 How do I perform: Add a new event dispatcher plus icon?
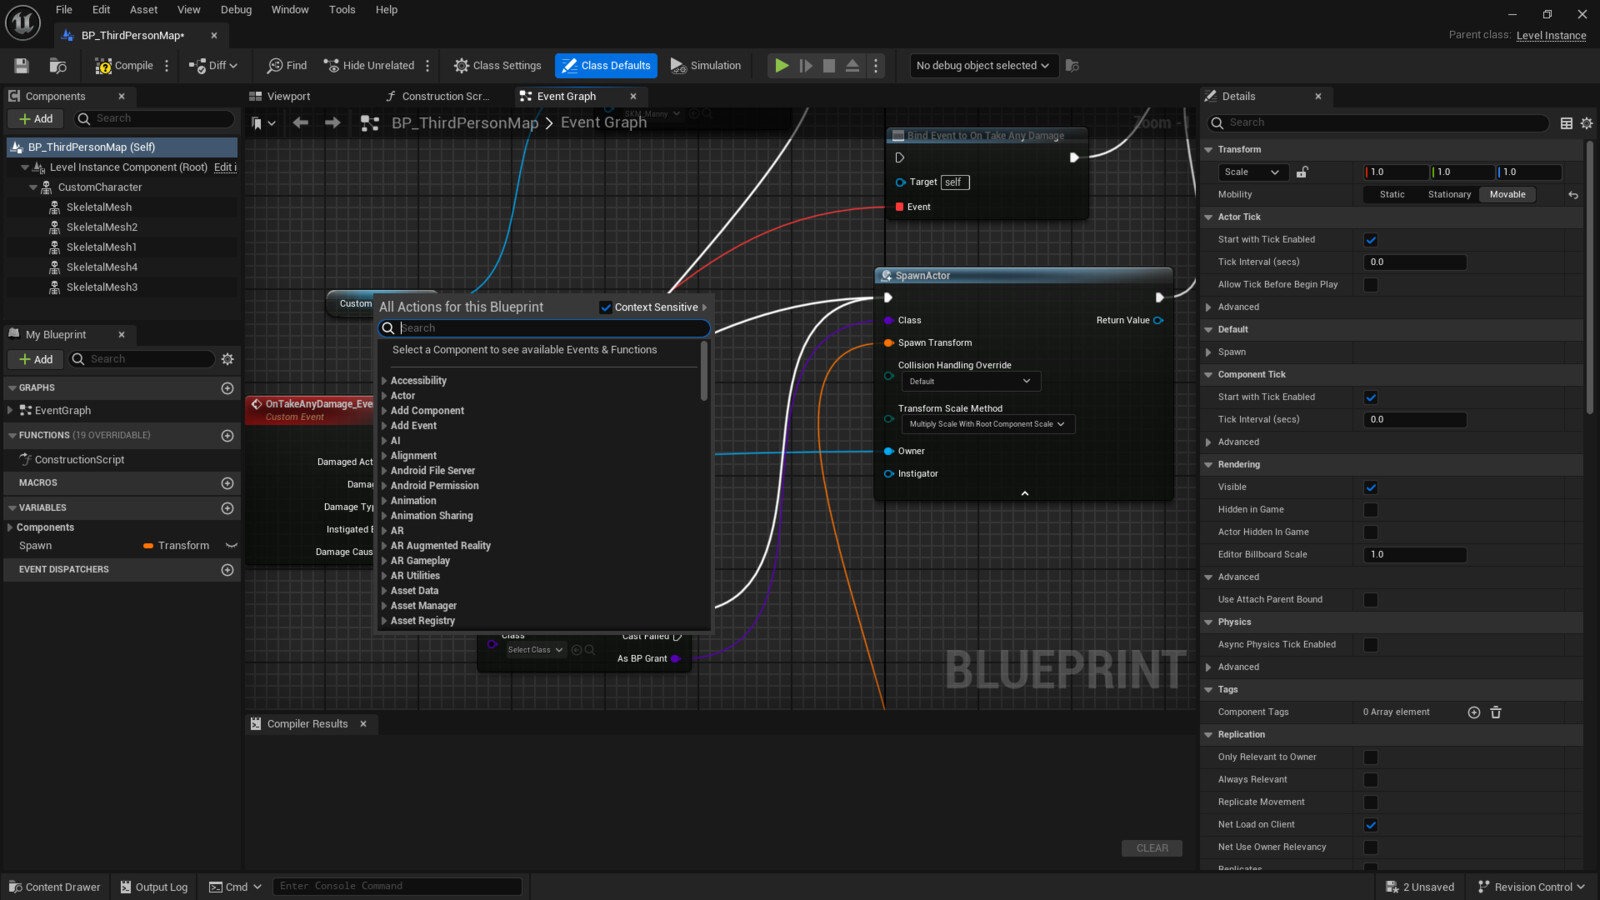point(227,570)
